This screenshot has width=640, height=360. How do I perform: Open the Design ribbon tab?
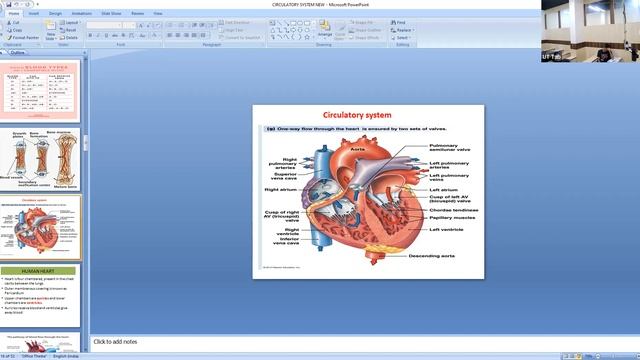click(55, 13)
